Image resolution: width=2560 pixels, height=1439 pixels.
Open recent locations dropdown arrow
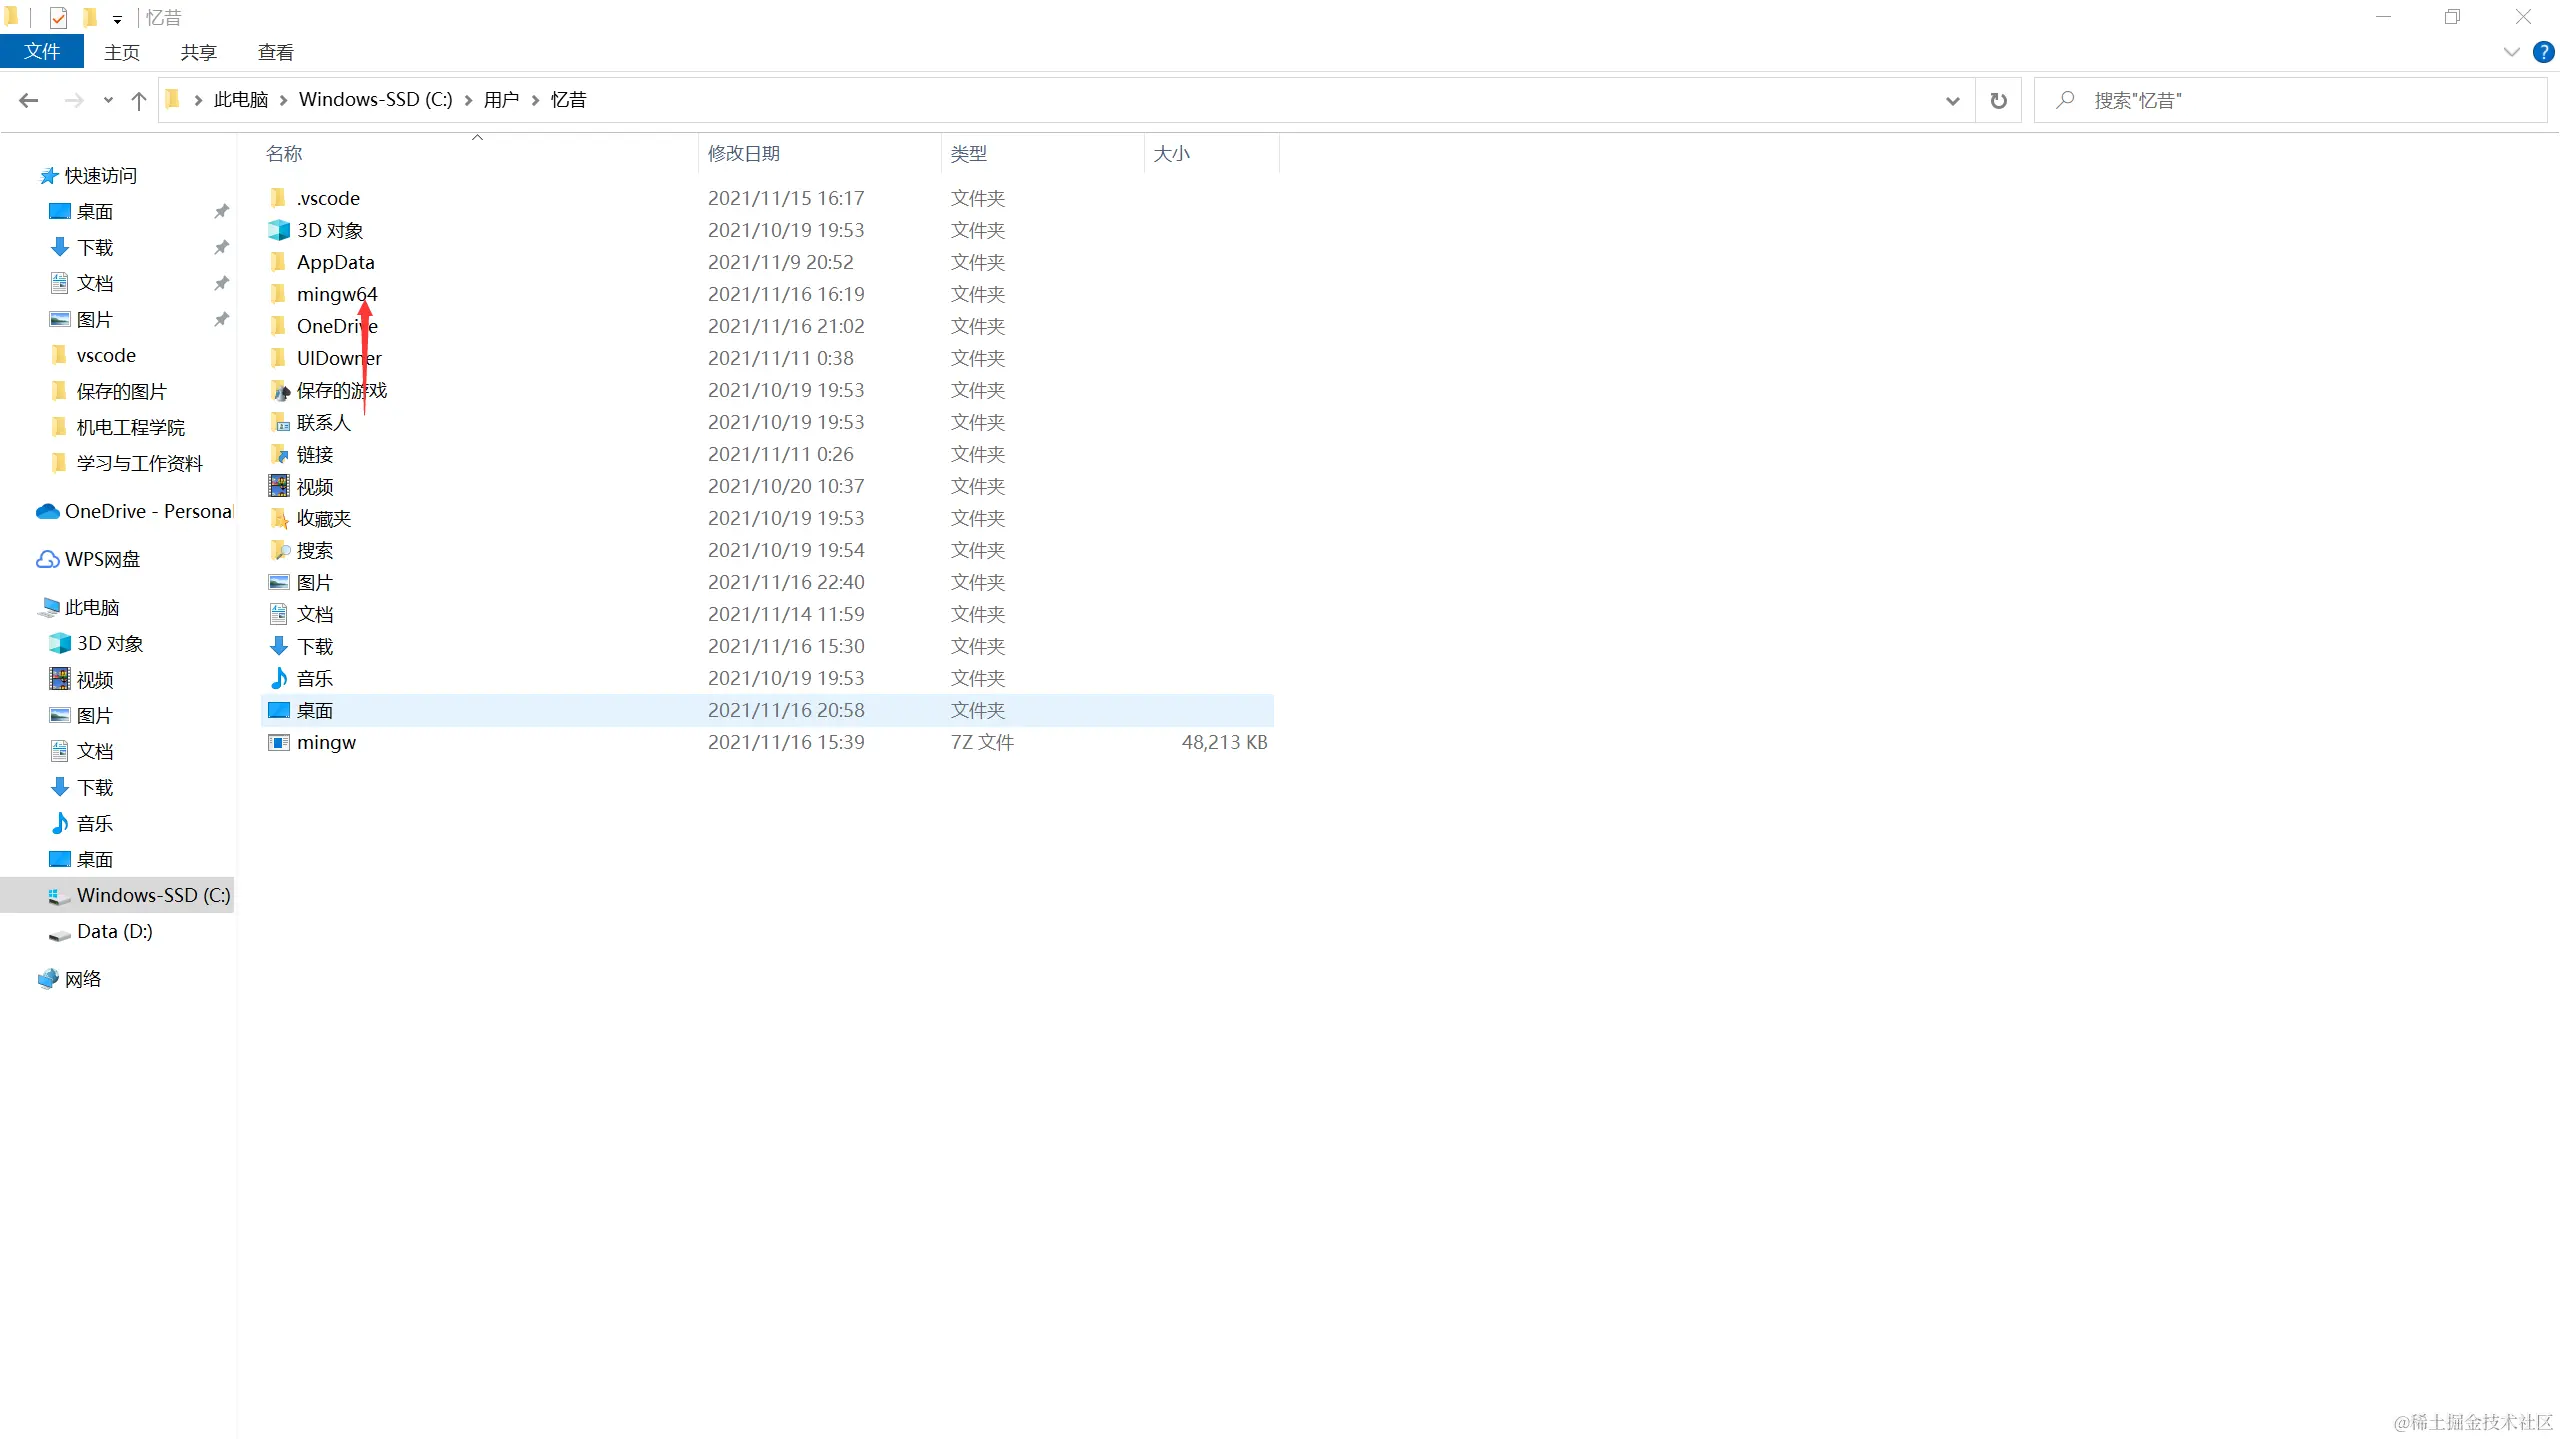coord(108,100)
